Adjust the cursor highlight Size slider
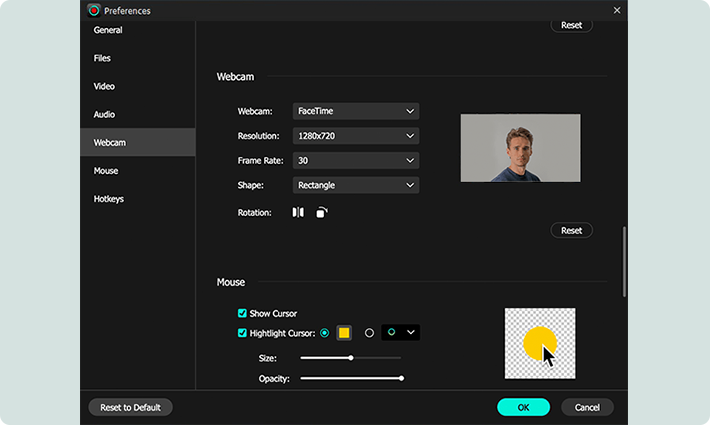 pos(350,358)
